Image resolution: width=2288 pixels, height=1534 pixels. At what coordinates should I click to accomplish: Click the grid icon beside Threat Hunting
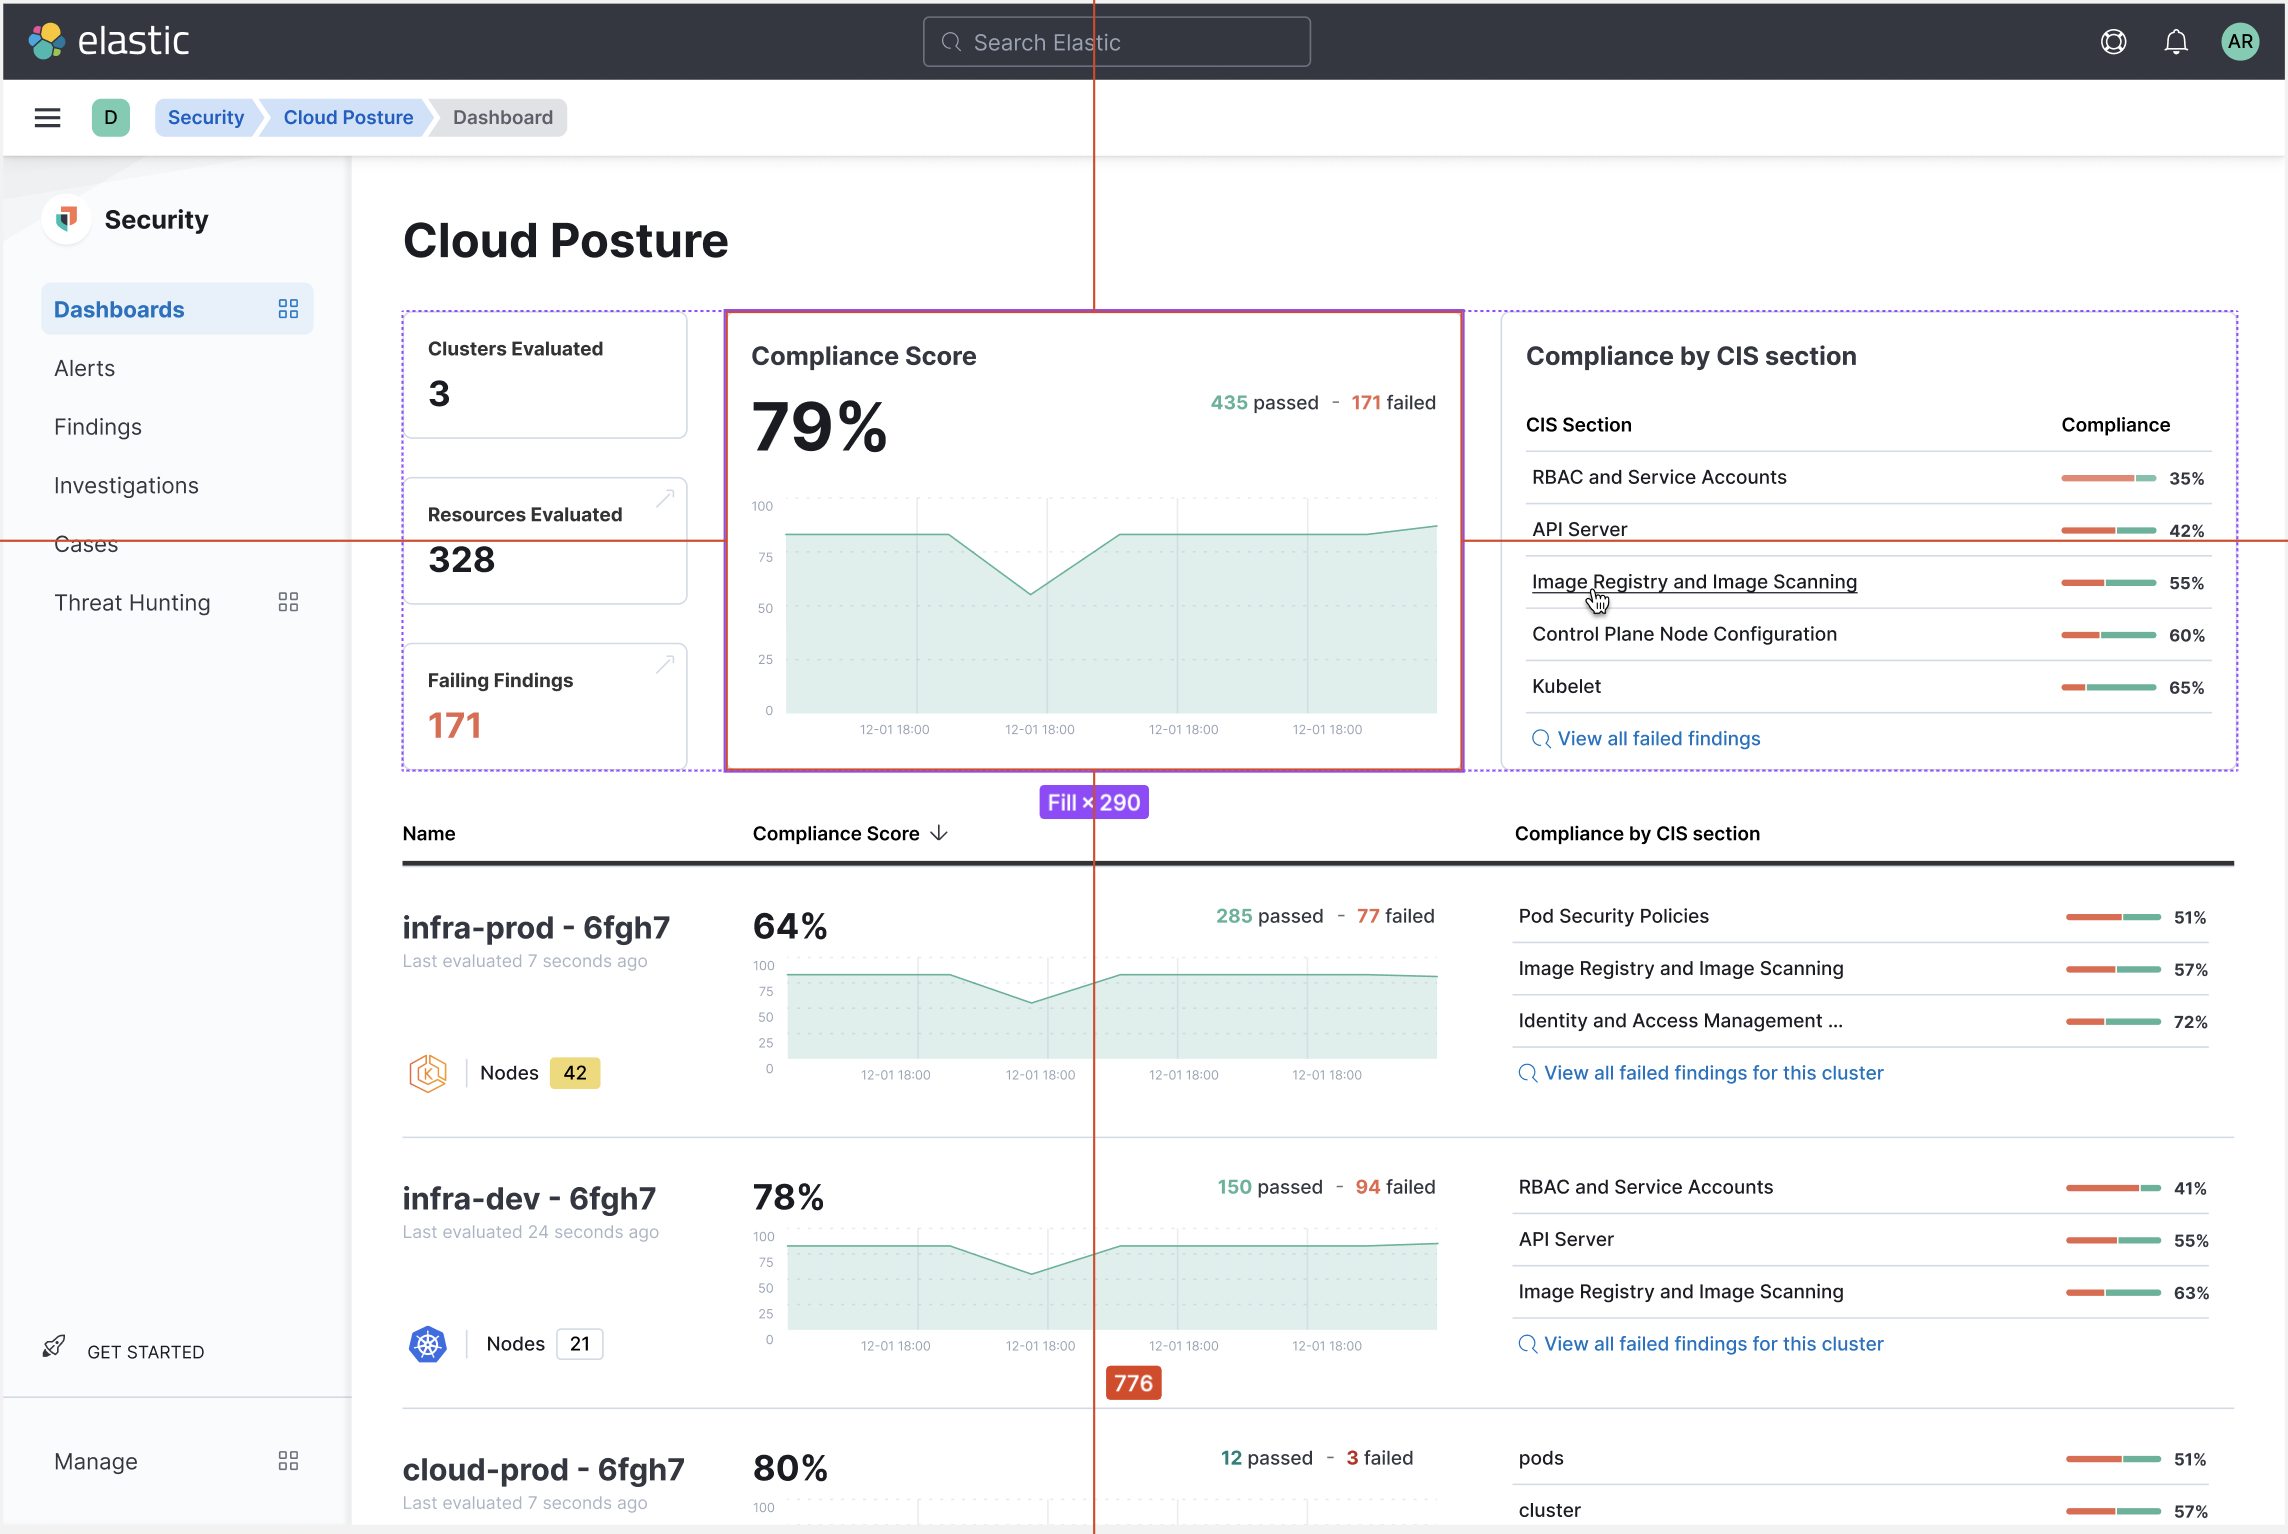point(288,601)
